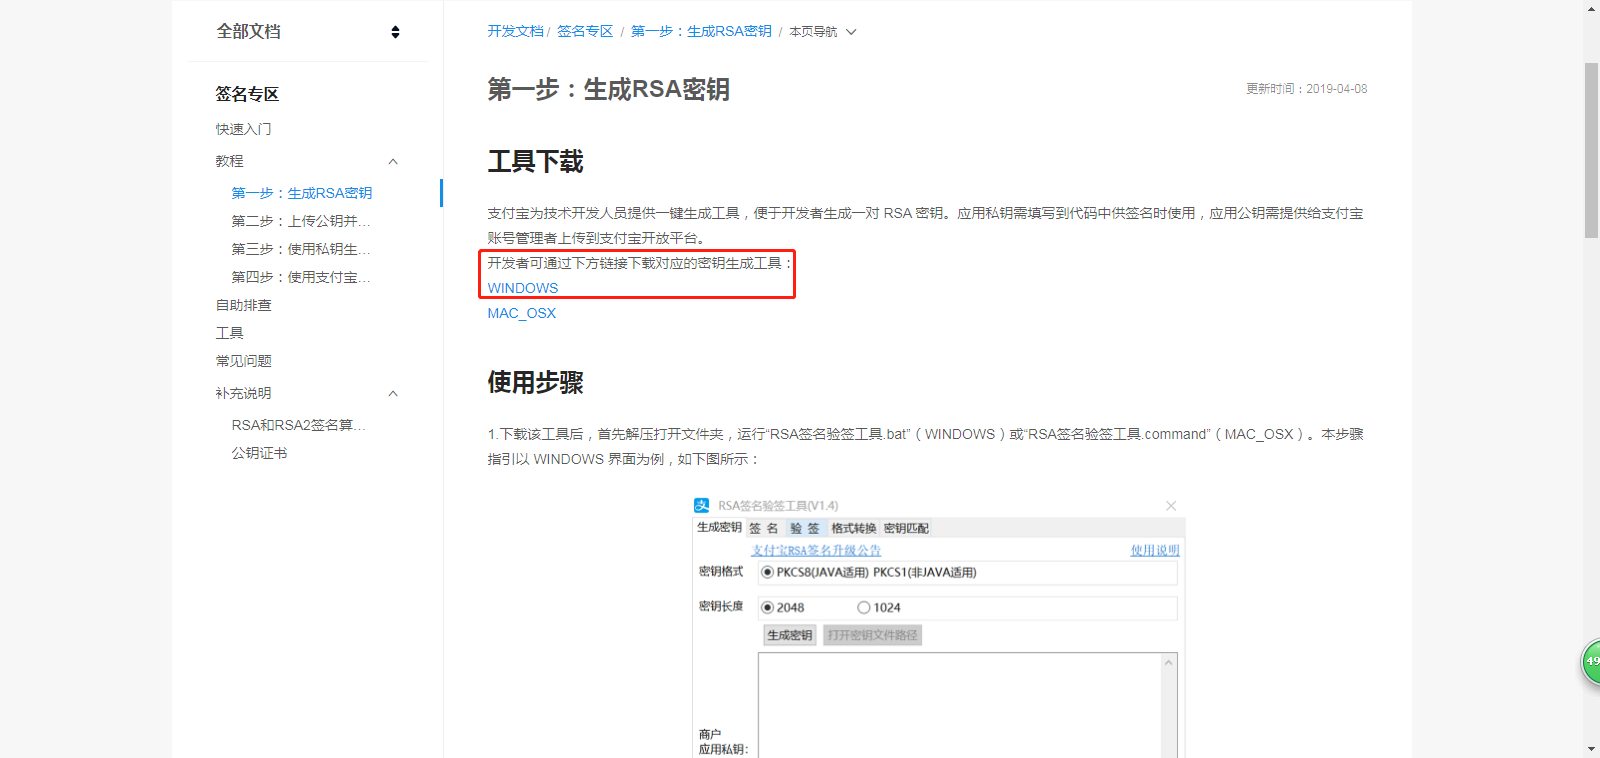The image size is (1600, 758).
Task: Collapse the 教程 section chevron
Action: point(393,162)
